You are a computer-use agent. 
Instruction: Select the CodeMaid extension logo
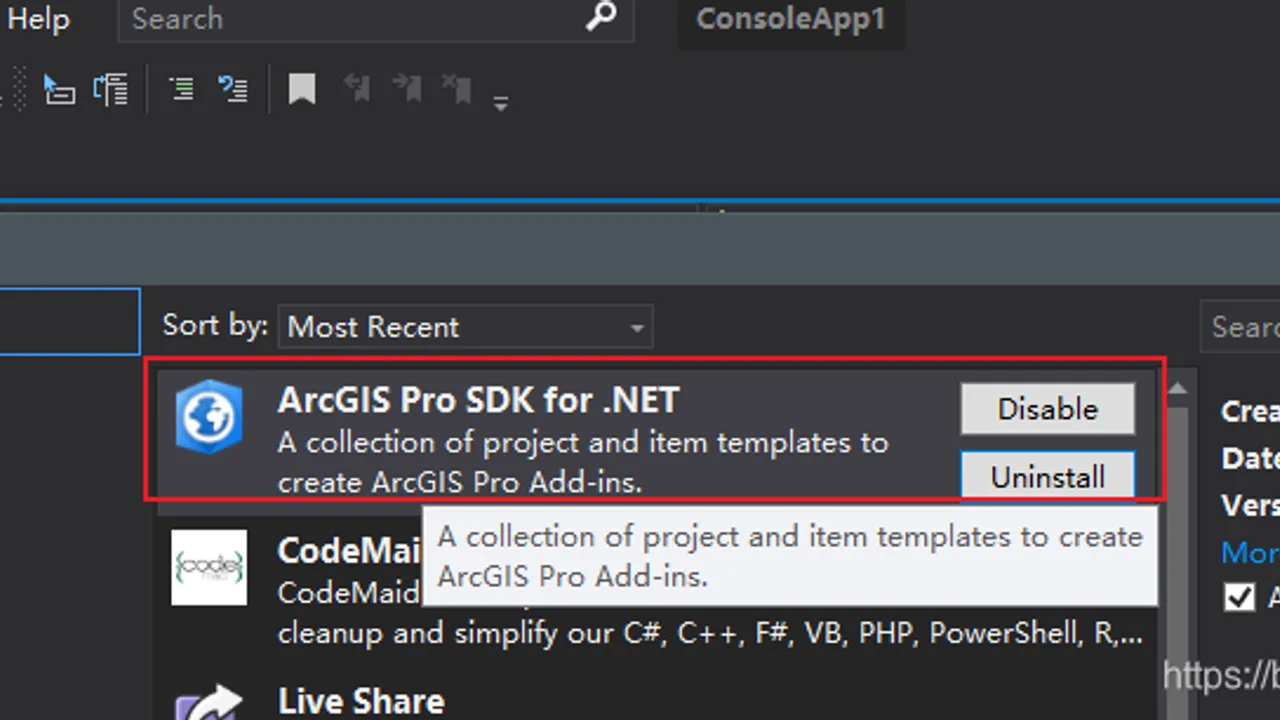pyautogui.click(x=209, y=567)
